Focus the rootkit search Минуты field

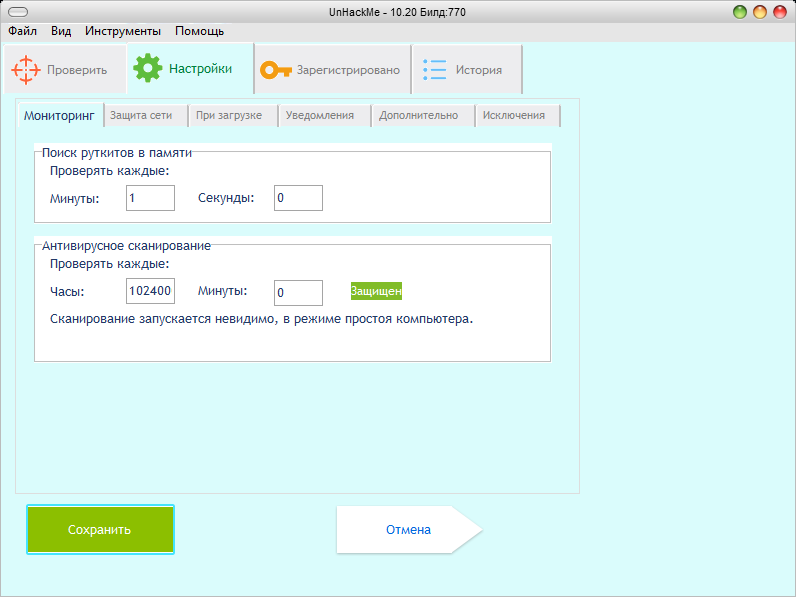150,198
